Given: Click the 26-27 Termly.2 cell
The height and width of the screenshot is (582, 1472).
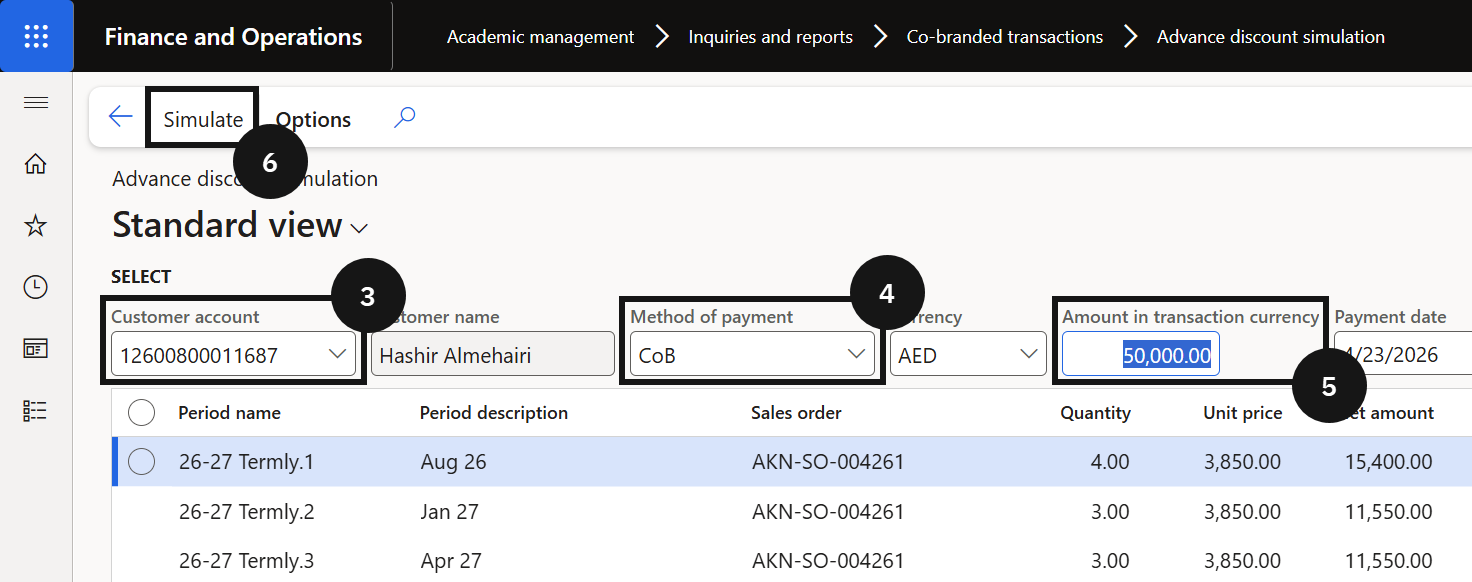Looking at the screenshot, I should 246,512.
